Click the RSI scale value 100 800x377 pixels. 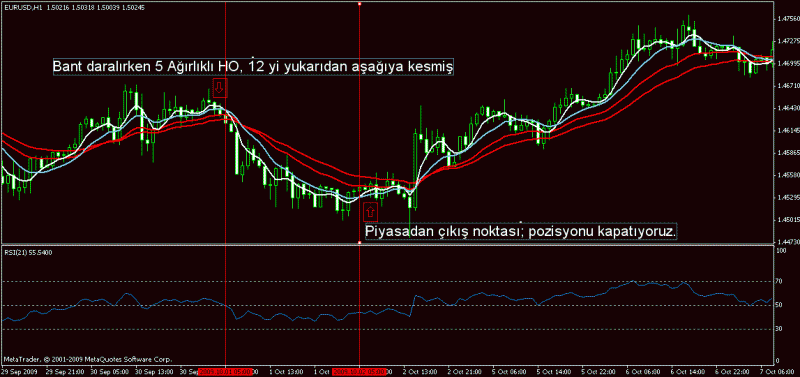tap(781, 252)
